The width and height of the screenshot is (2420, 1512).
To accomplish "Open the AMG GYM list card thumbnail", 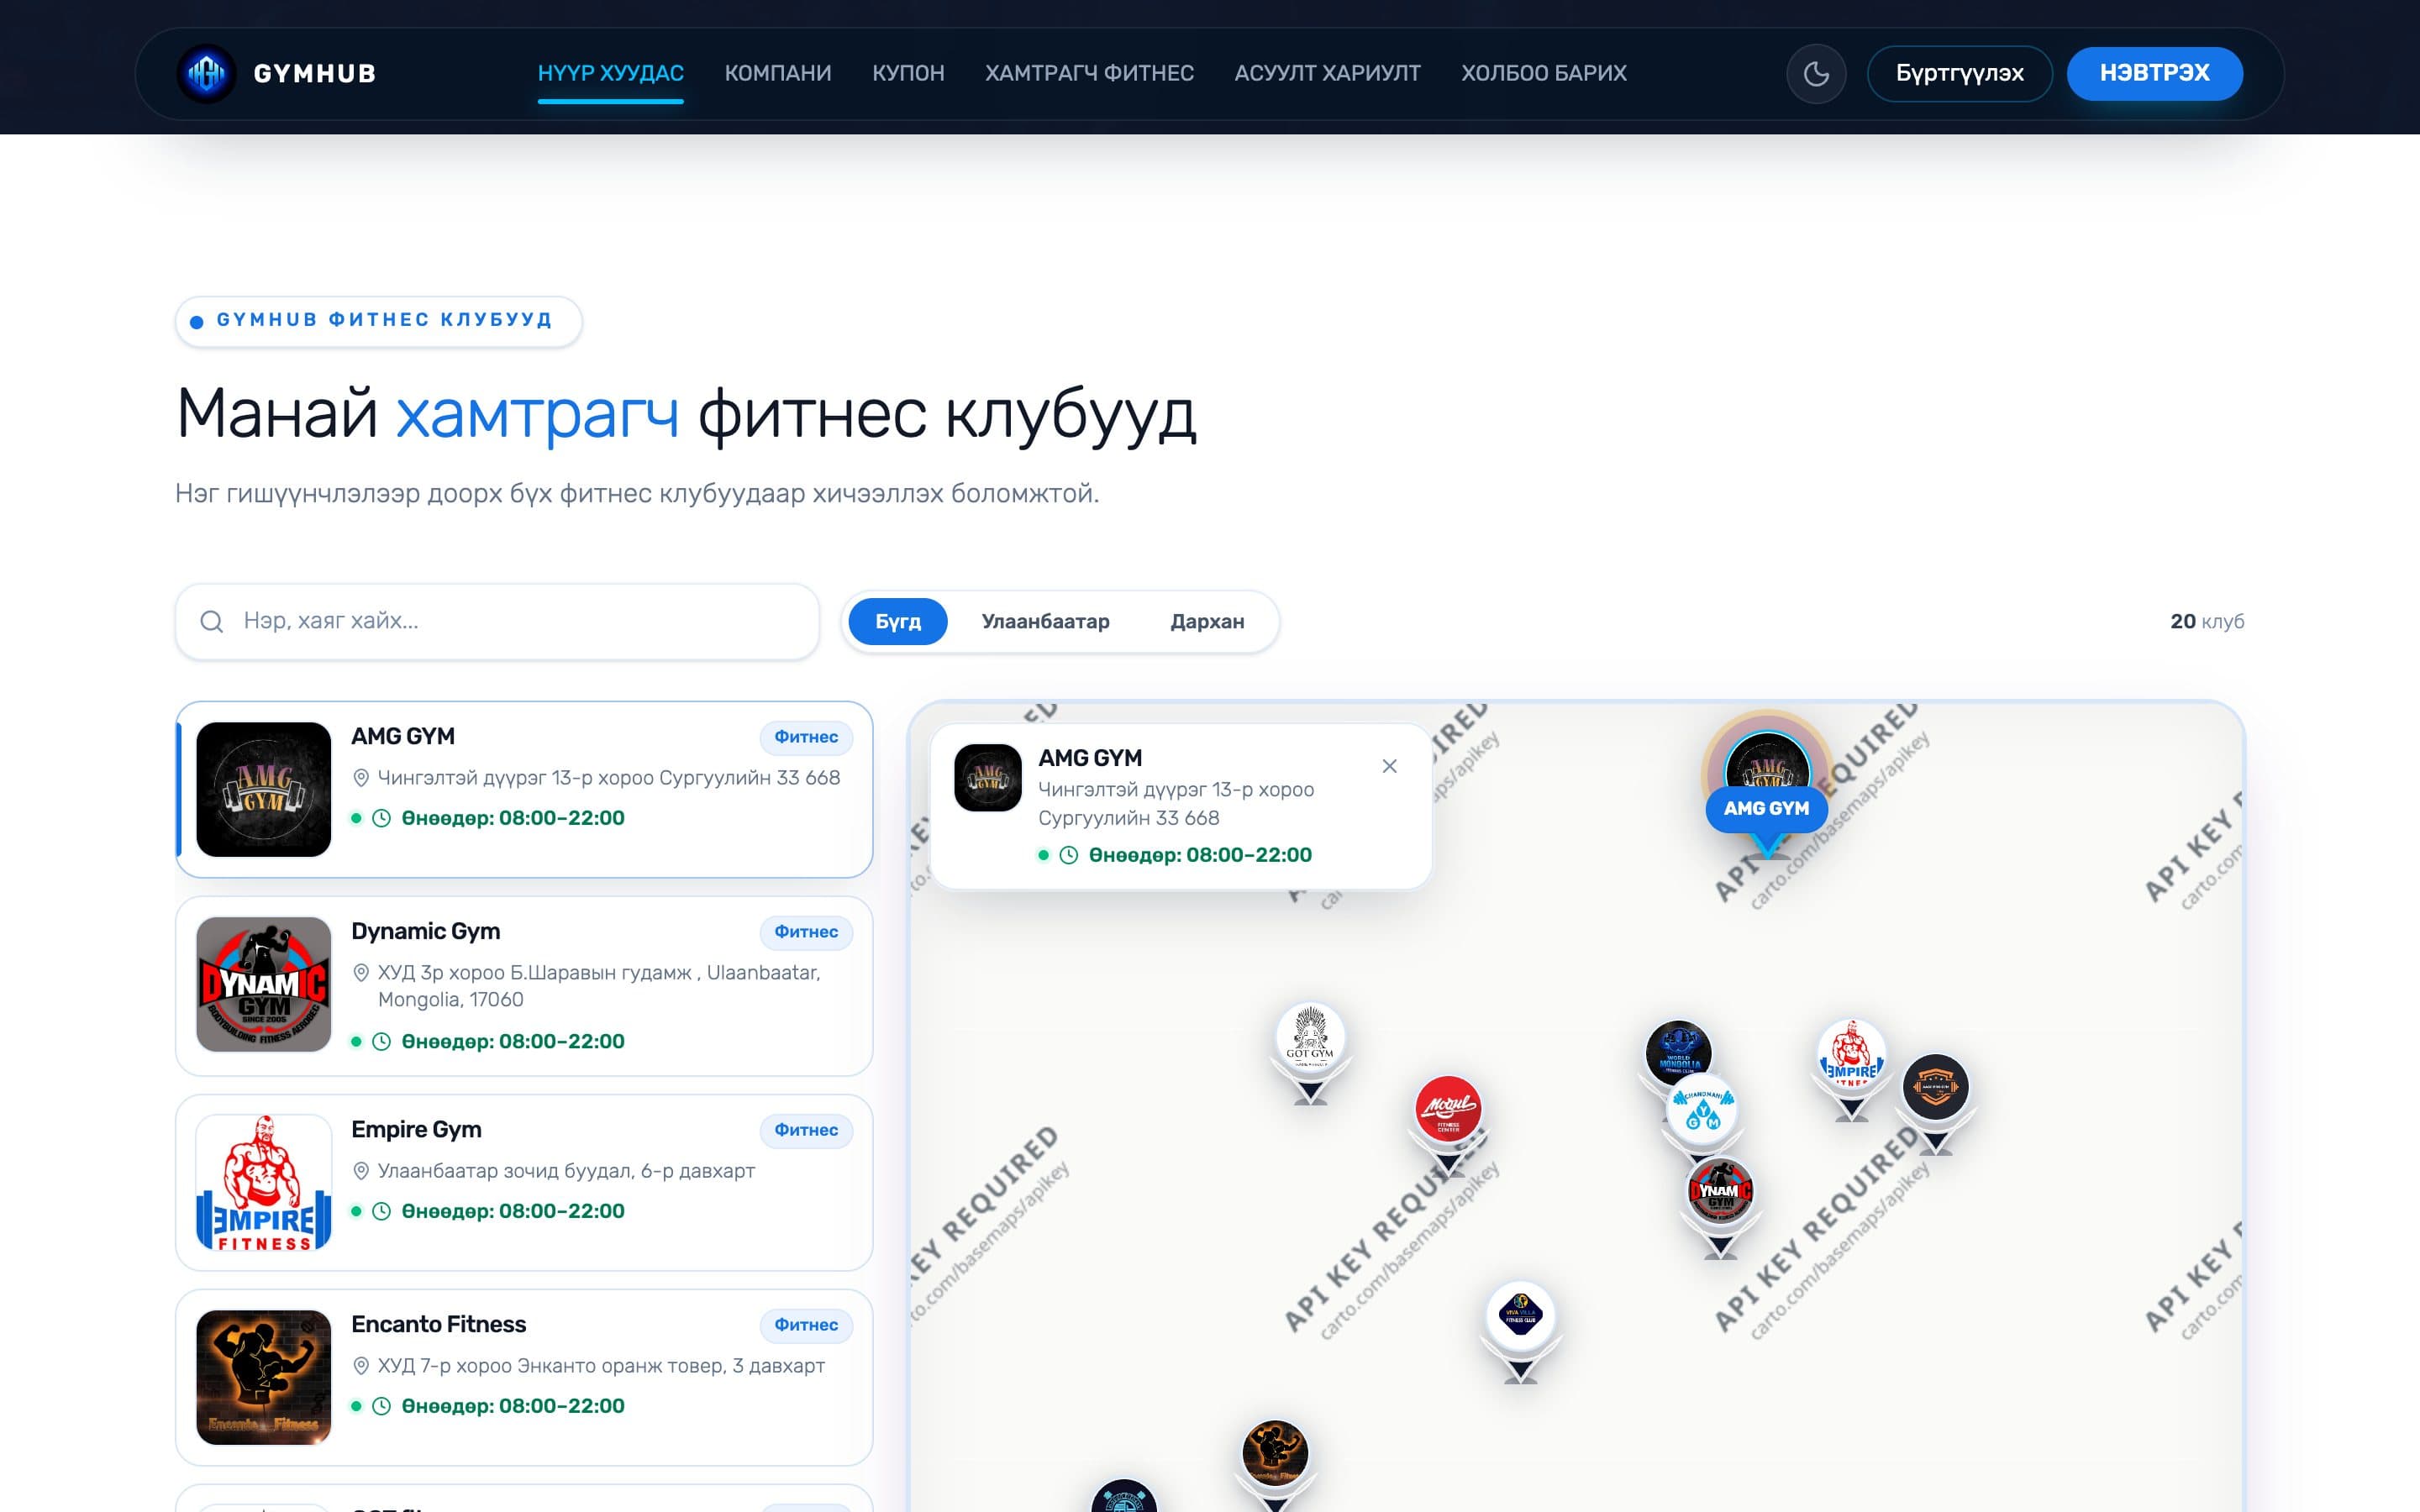I will [x=263, y=789].
